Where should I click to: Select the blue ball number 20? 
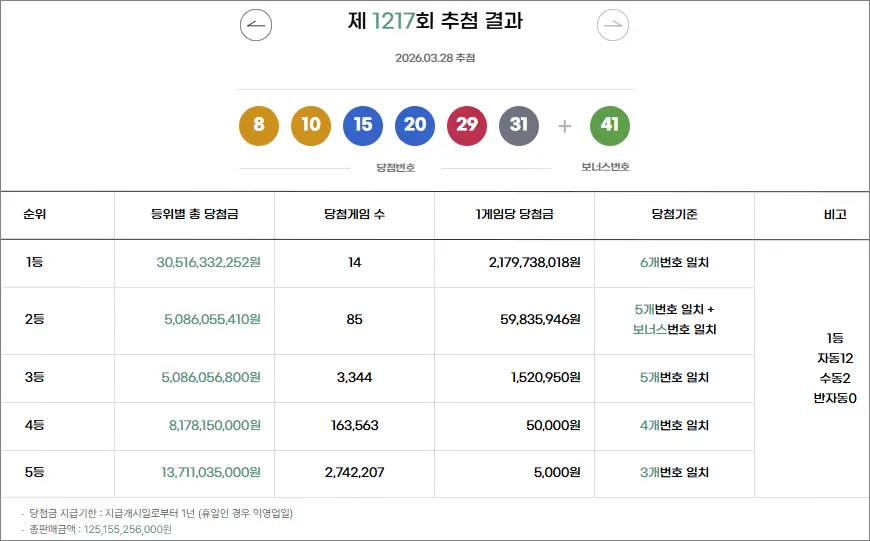click(x=415, y=125)
